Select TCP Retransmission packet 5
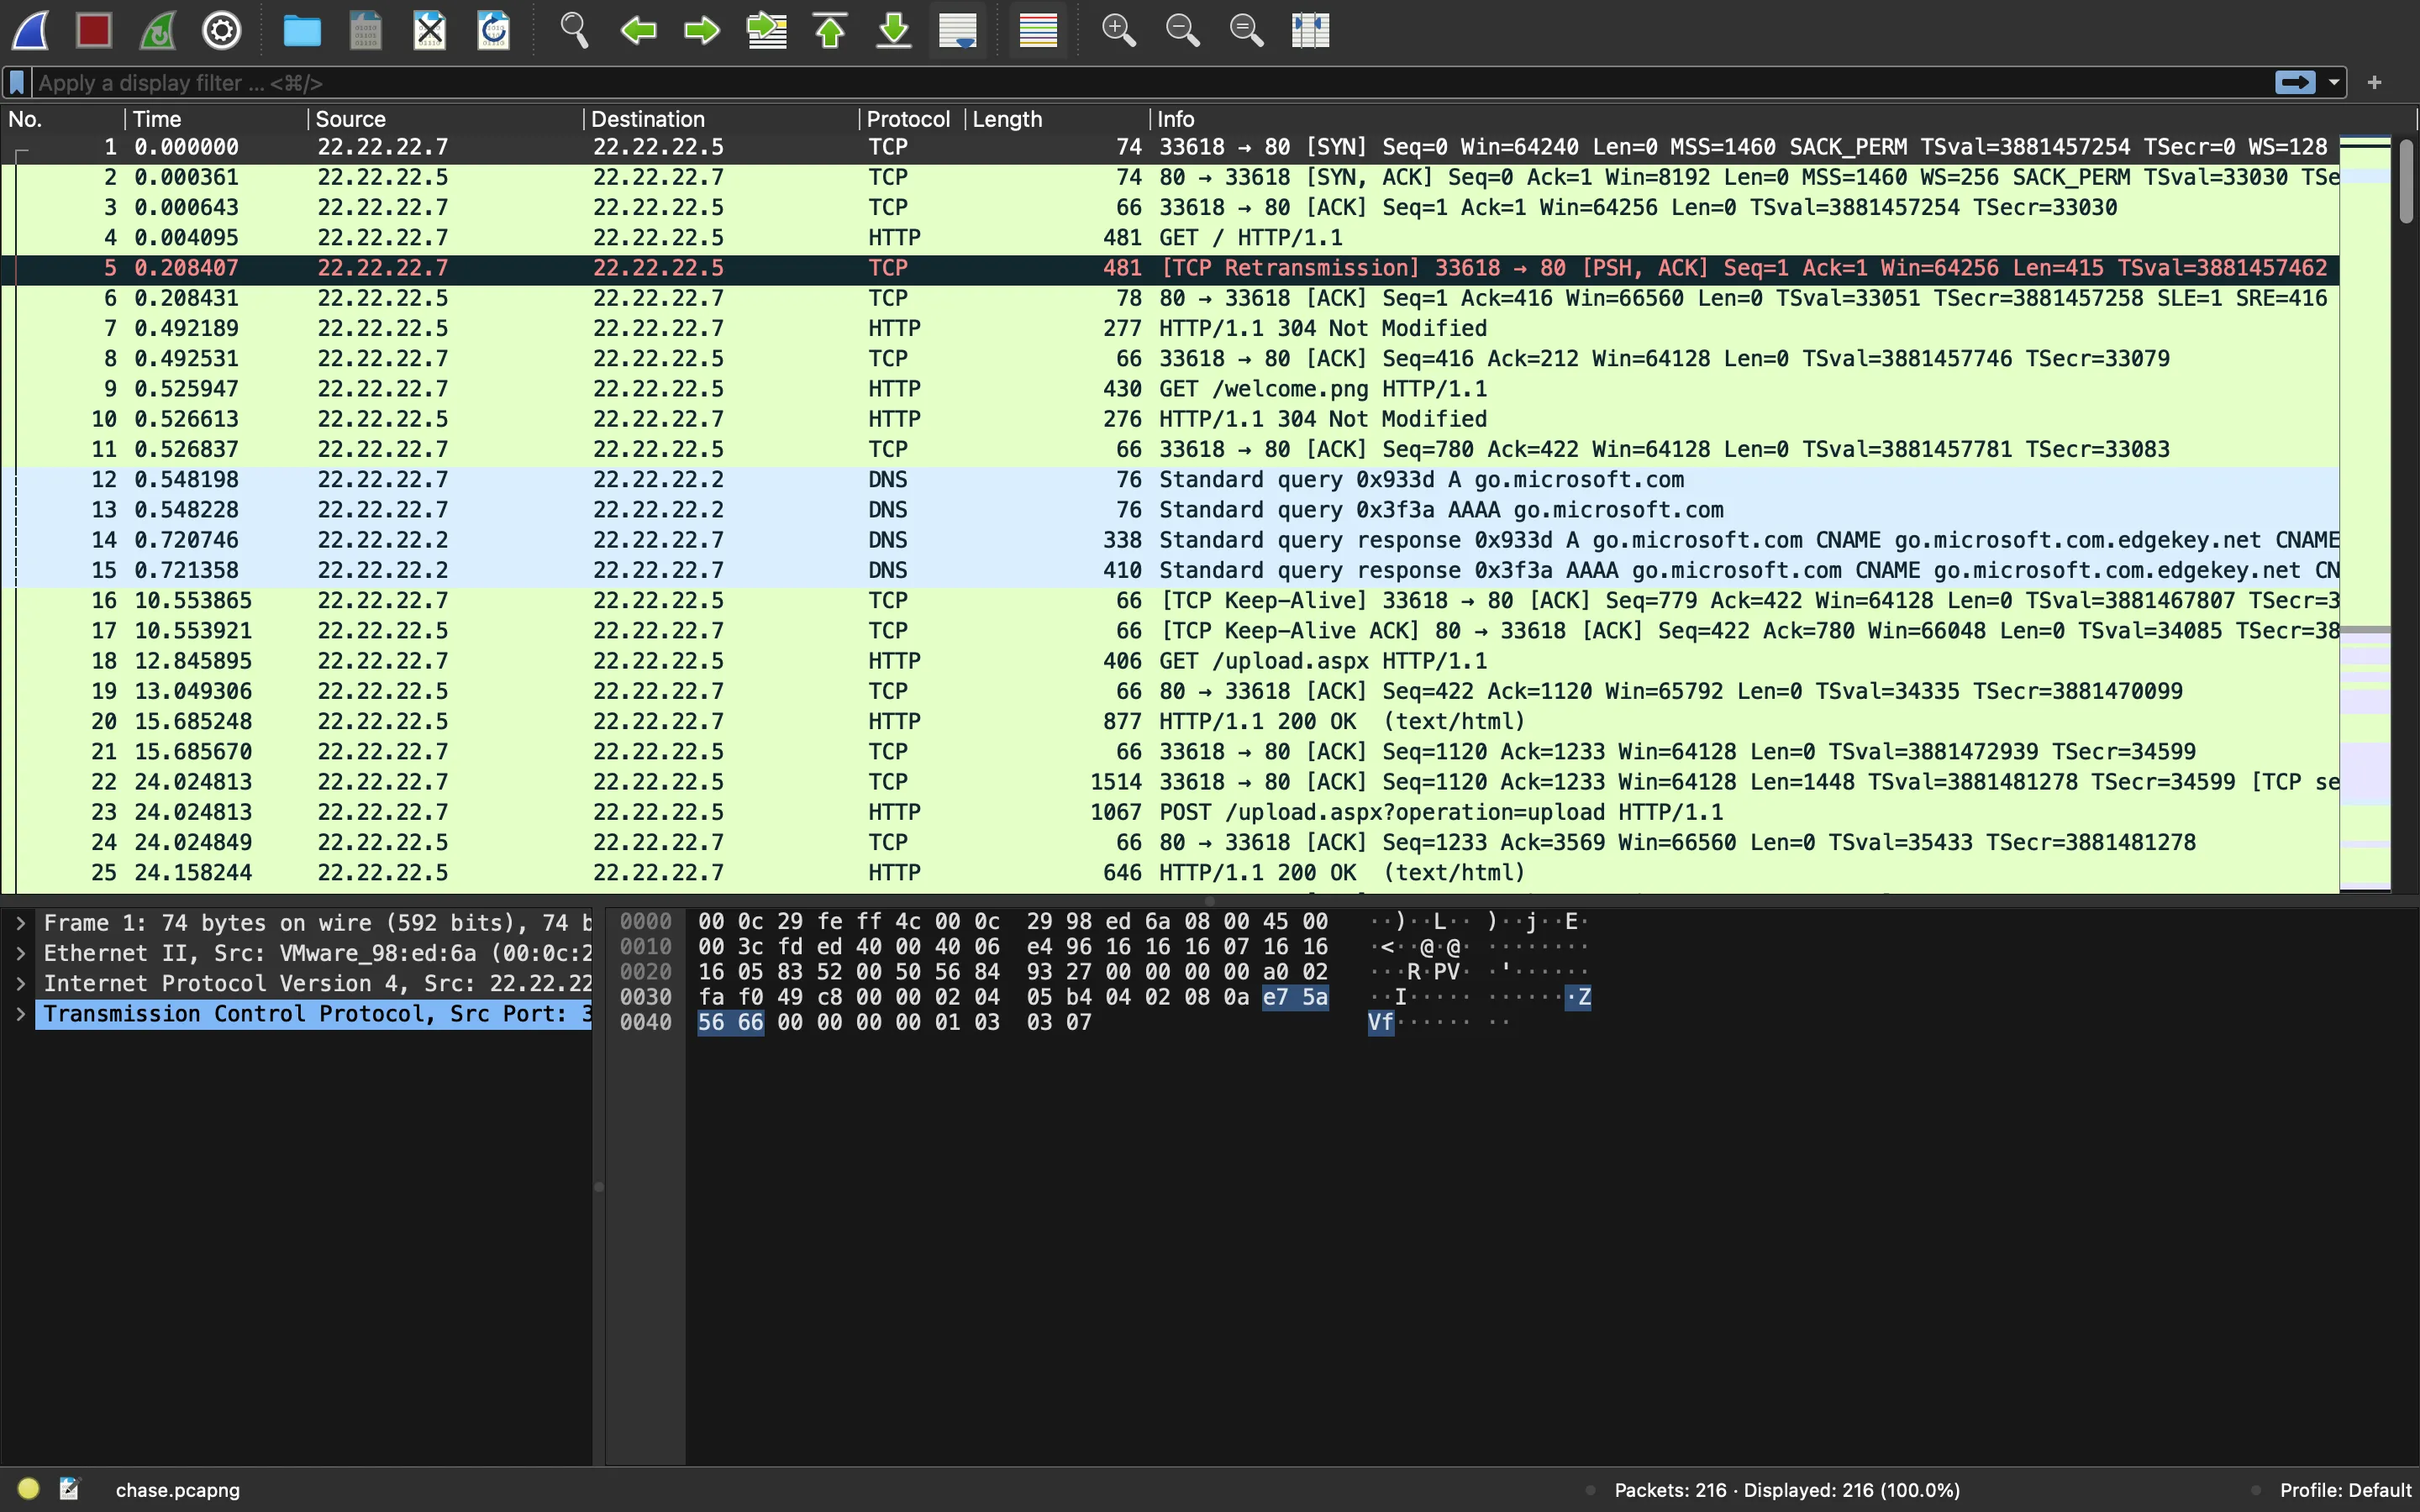Viewport: 2420px width, 1512px height. [1170, 268]
